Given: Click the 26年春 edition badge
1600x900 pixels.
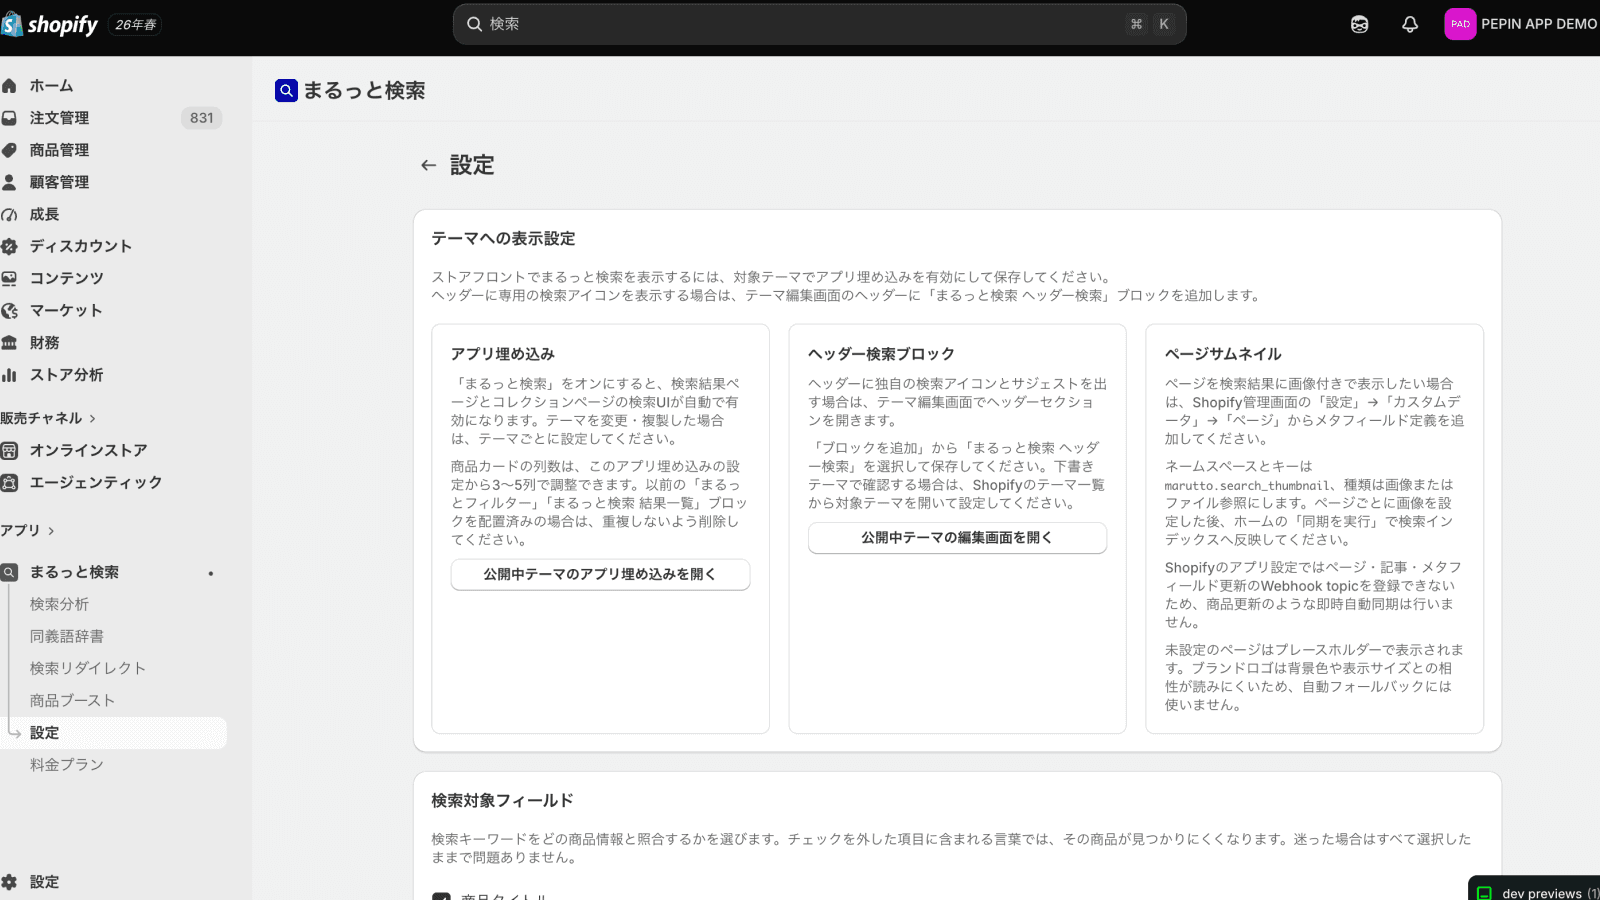Looking at the screenshot, I should [136, 24].
